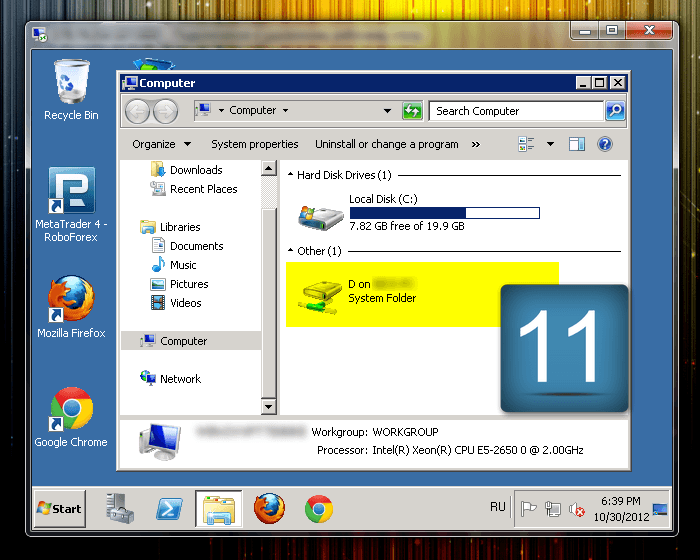The width and height of the screenshot is (700, 560).
Task: Toggle the preview pane button
Action: pos(577,144)
